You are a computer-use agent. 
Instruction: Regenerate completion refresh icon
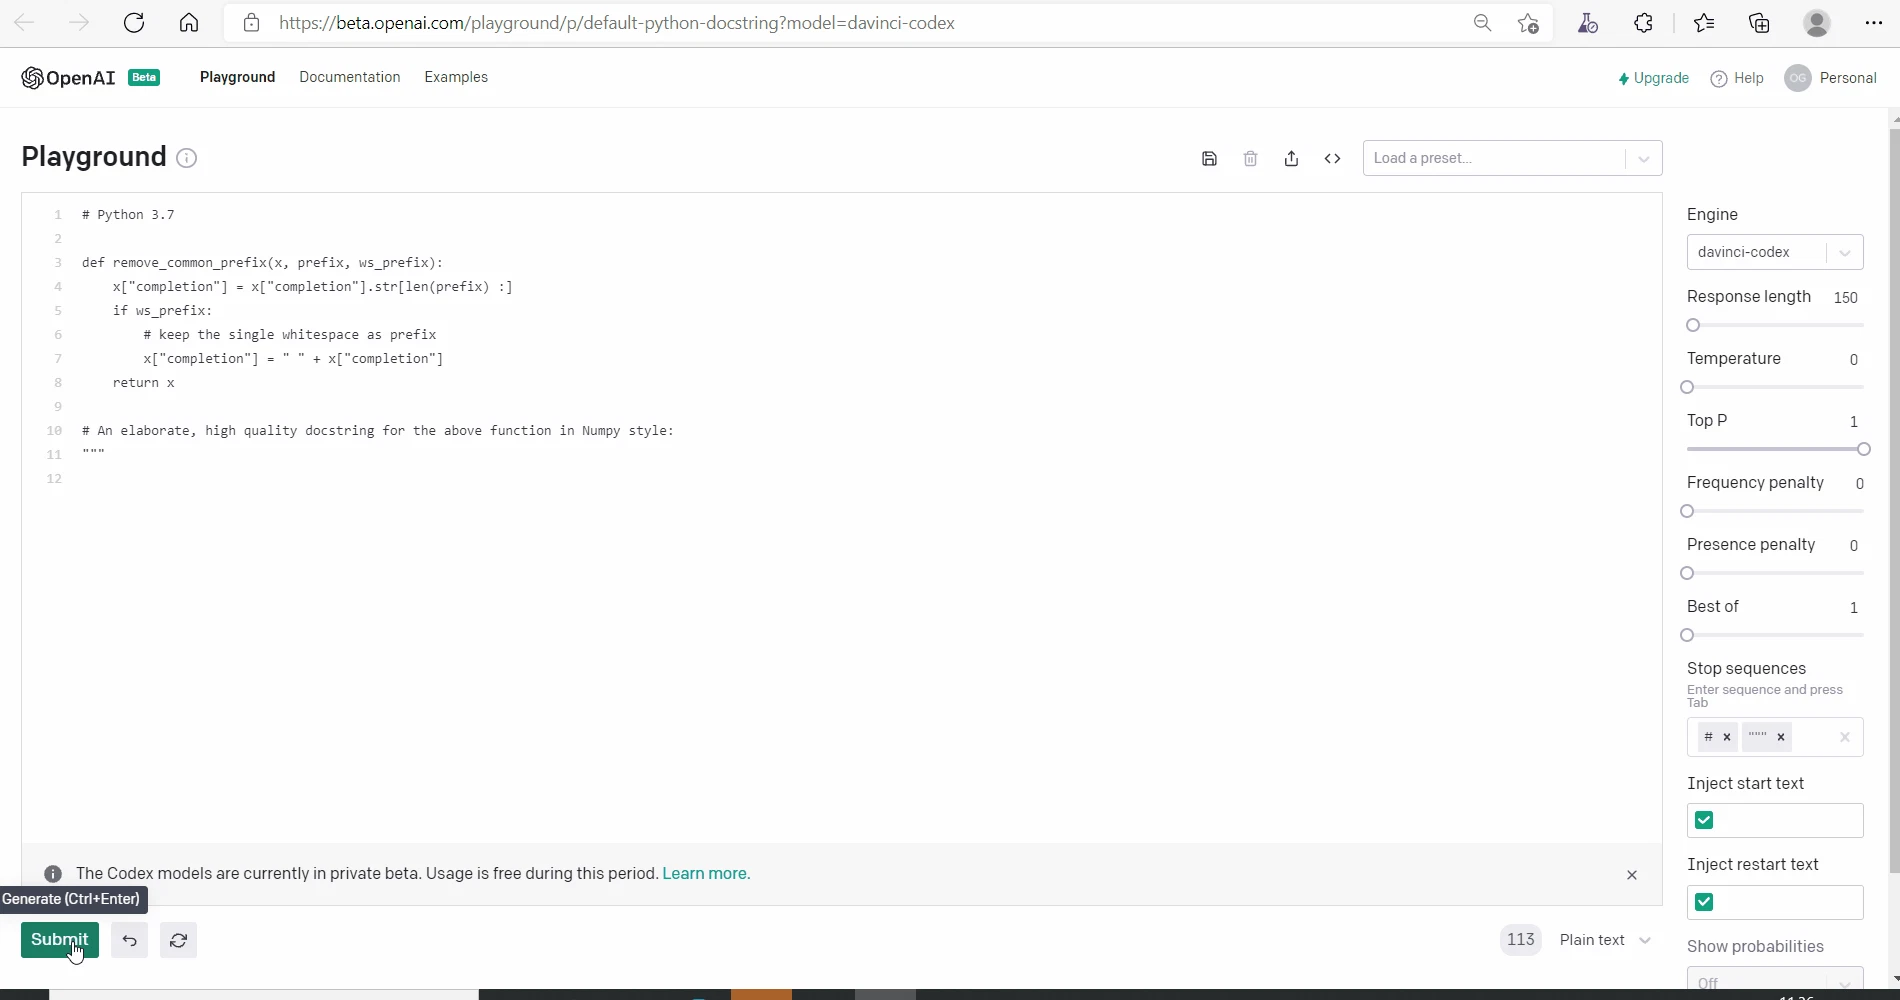point(178,940)
